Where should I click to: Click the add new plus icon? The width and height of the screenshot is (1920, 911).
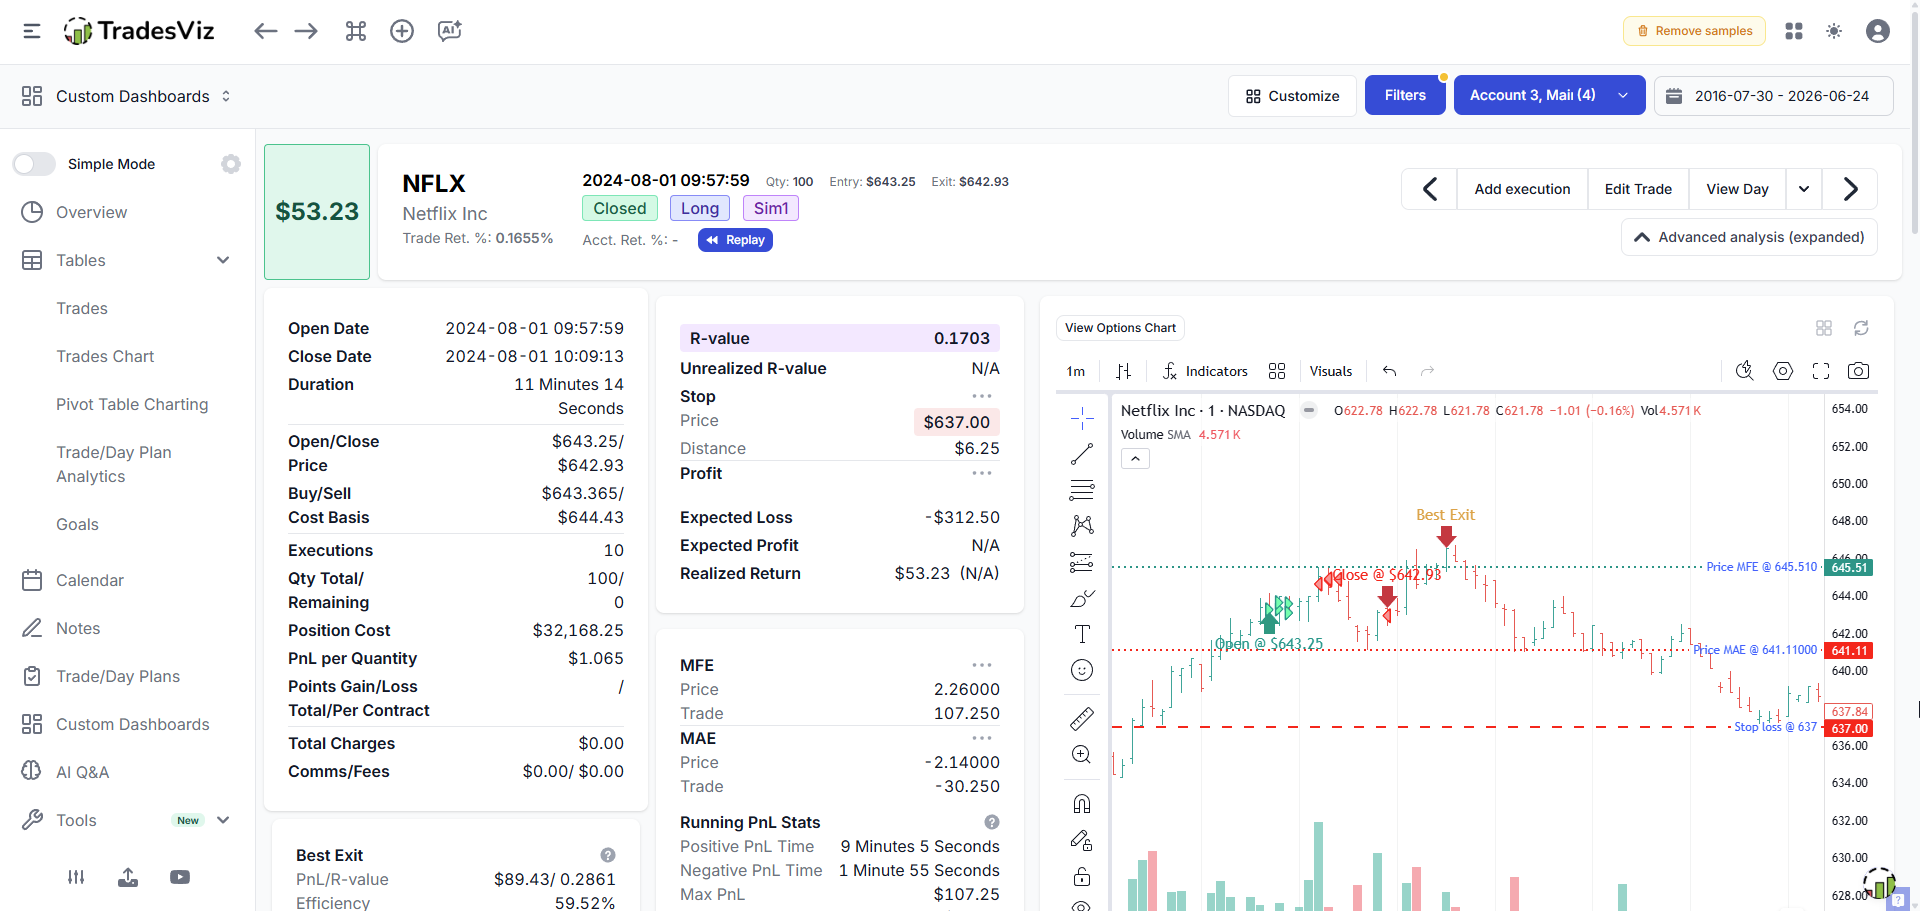tap(402, 31)
